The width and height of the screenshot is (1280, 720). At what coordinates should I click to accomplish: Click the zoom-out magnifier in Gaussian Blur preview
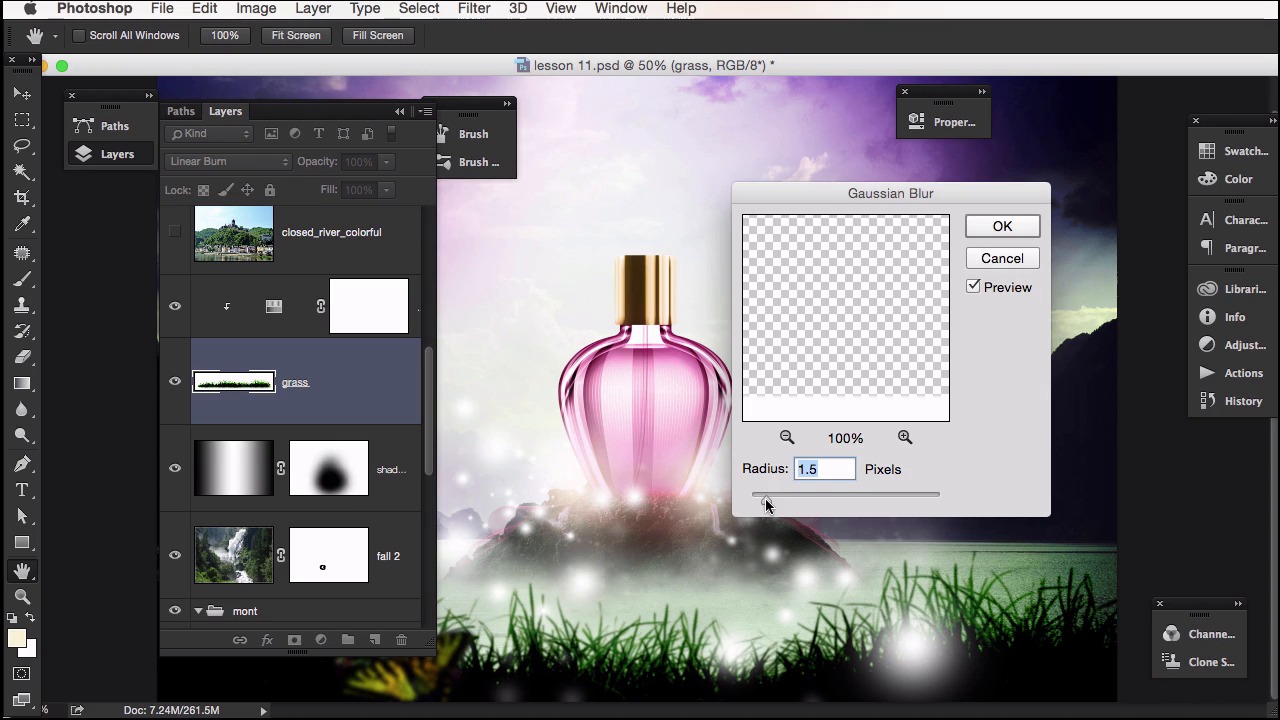(787, 438)
